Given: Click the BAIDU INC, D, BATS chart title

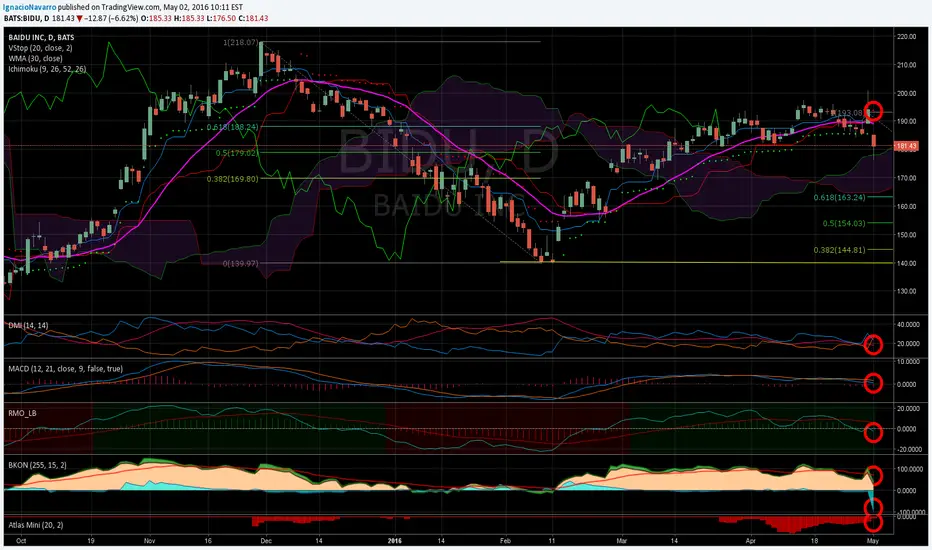Looking at the screenshot, I should coord(41,37).
